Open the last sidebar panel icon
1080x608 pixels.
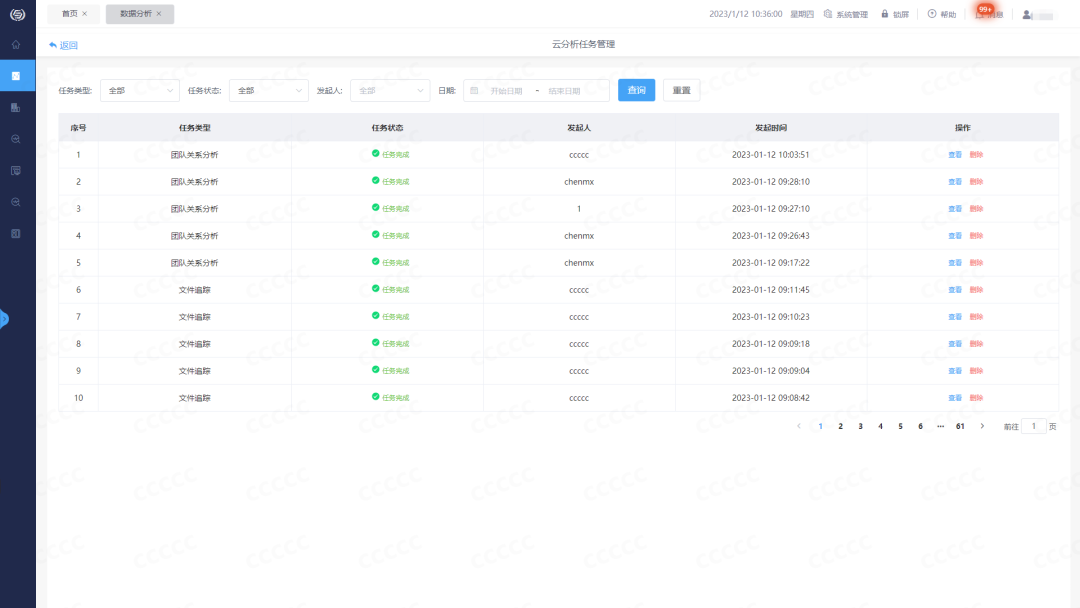pyautogui.click(x=16, y=234)
